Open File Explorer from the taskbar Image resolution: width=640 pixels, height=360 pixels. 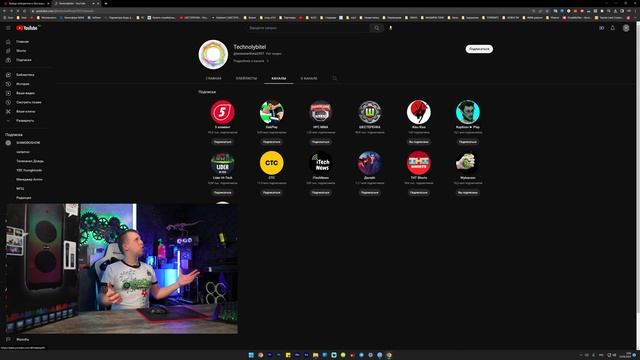pos(316,355)
